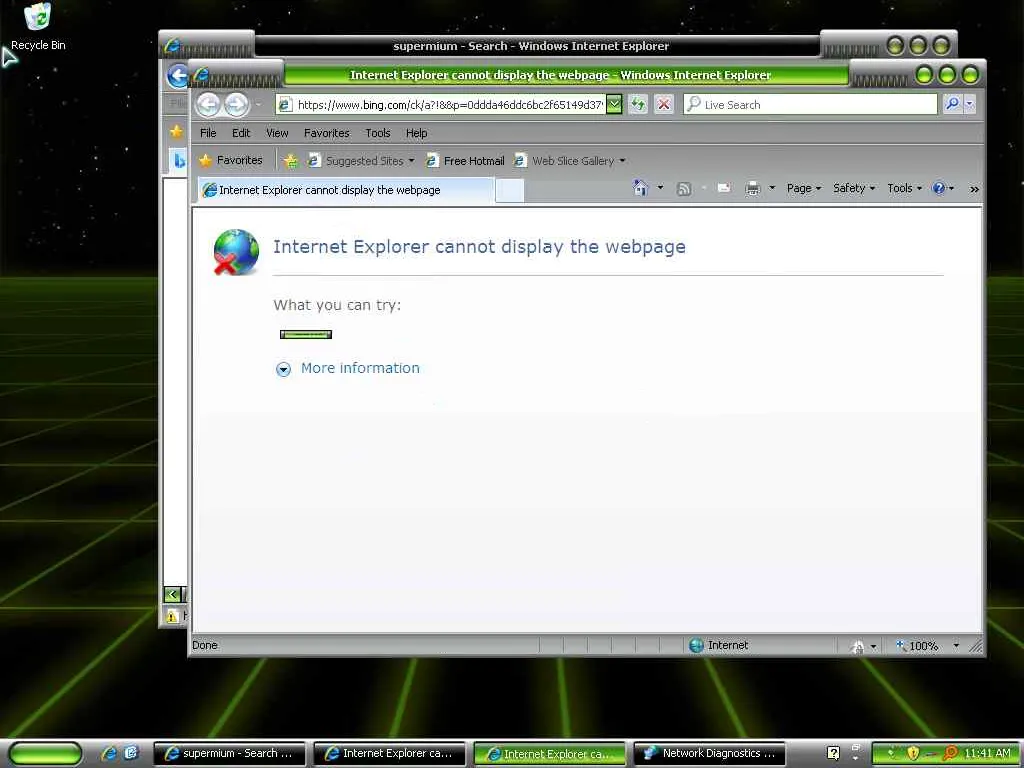Click the Internet security zone indicator
Viewport: 1024px width, 768px height.
718,645
